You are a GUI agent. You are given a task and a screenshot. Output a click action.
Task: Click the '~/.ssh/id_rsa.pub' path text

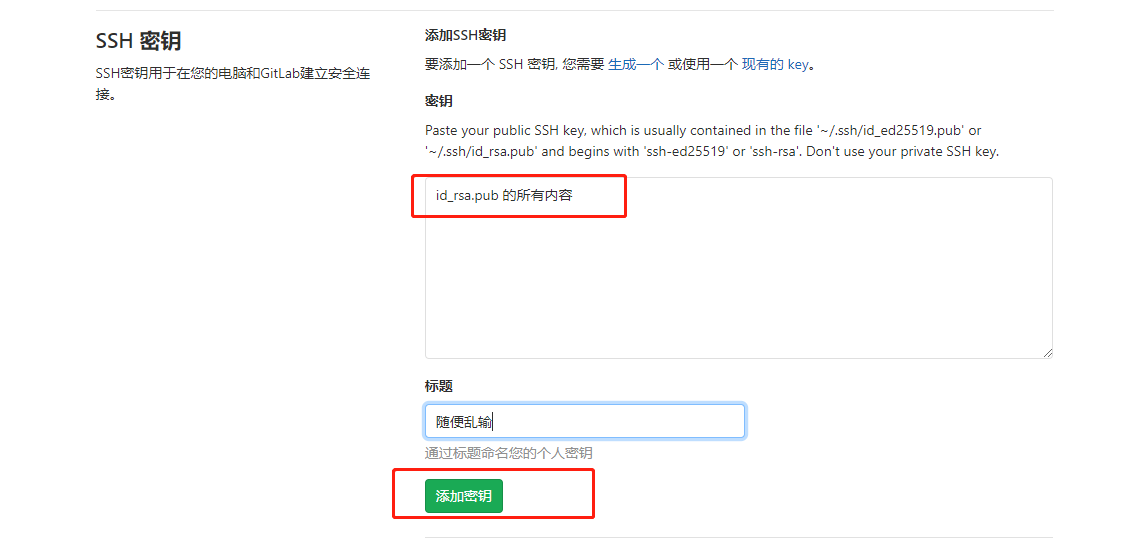(x=481, y=152)
